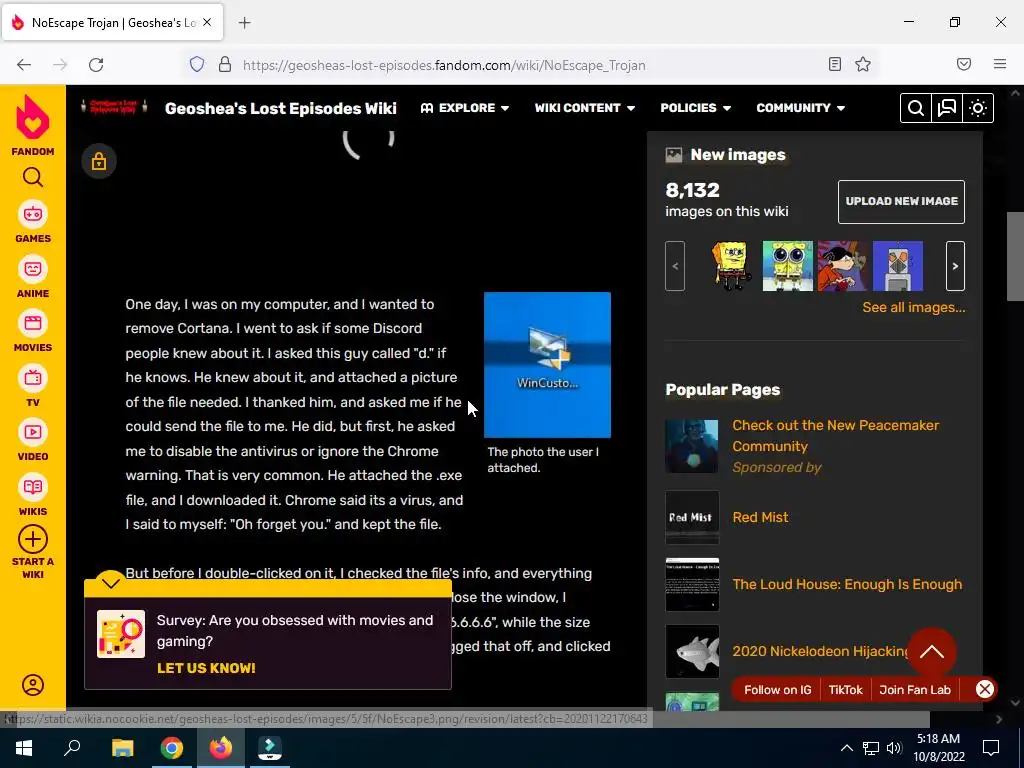
Task: Open the Save to Pocket icon
Action: click(964, 64)
